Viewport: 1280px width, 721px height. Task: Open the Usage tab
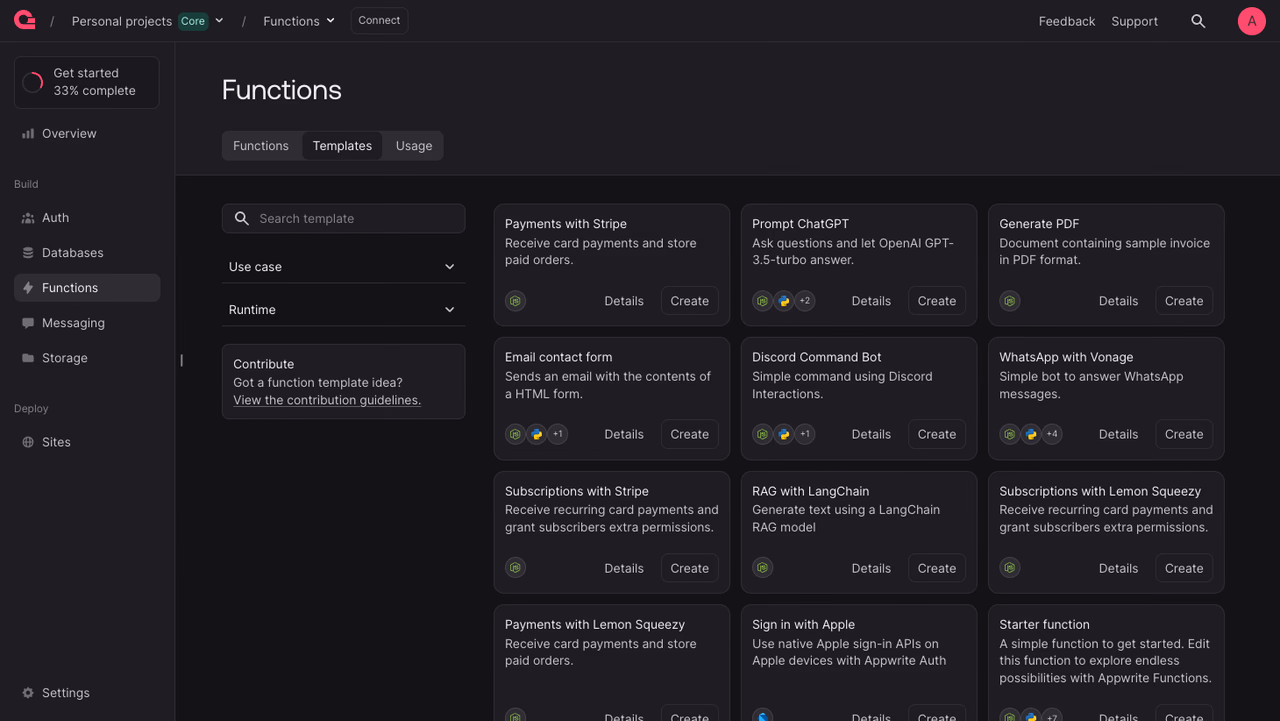click(414, 146)
